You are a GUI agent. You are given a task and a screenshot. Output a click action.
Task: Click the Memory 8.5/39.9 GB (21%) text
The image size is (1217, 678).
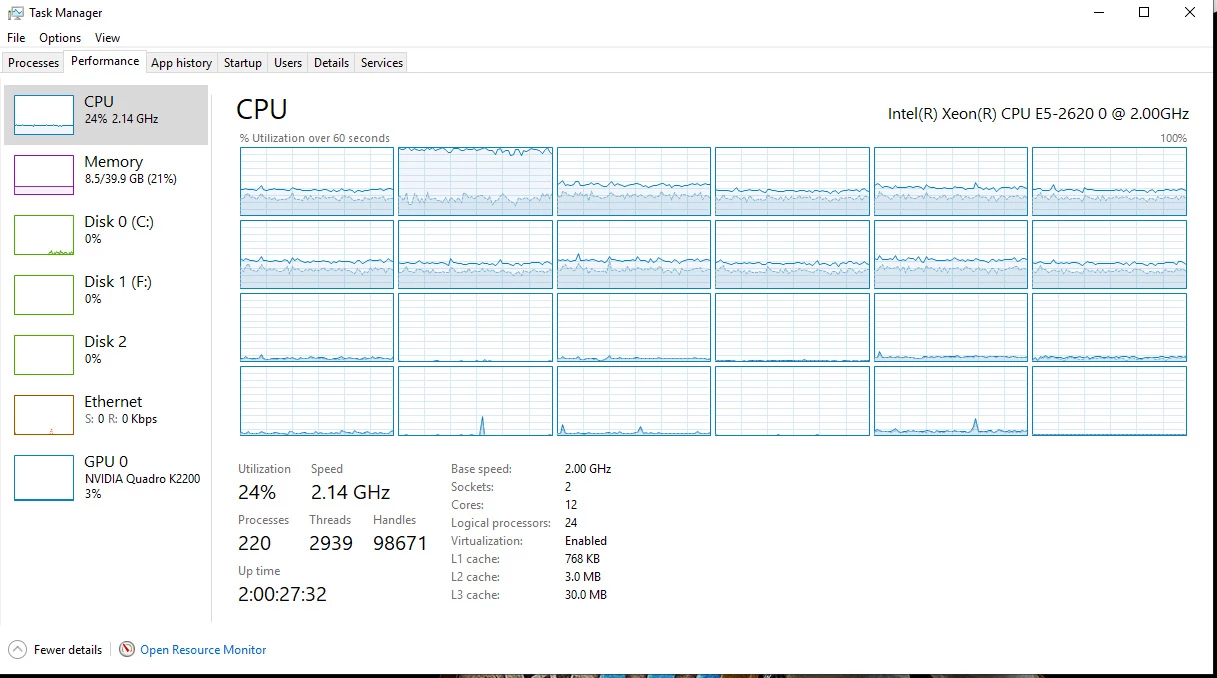click(130, 179)
